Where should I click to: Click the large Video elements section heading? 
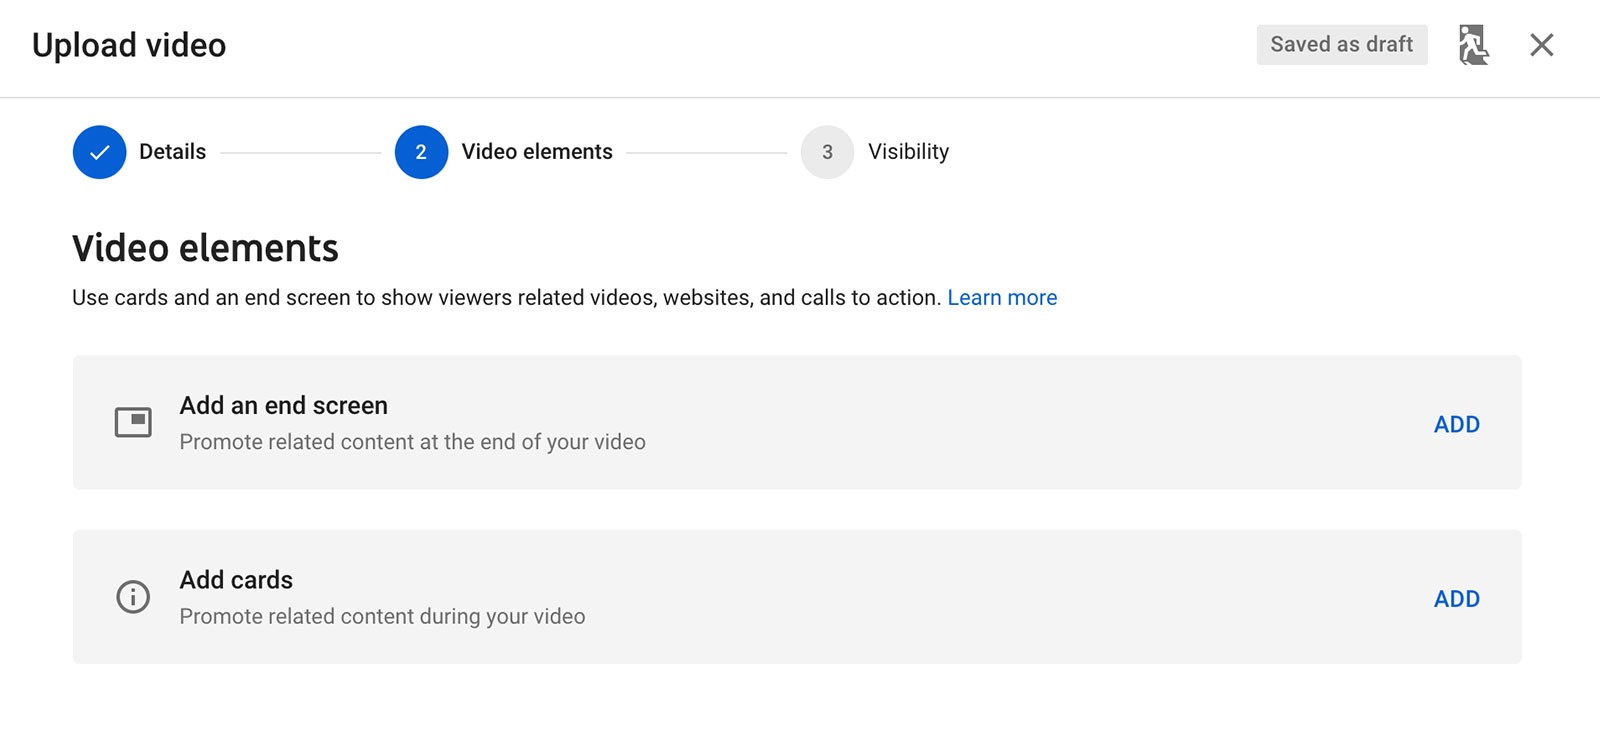coord(205,248)
